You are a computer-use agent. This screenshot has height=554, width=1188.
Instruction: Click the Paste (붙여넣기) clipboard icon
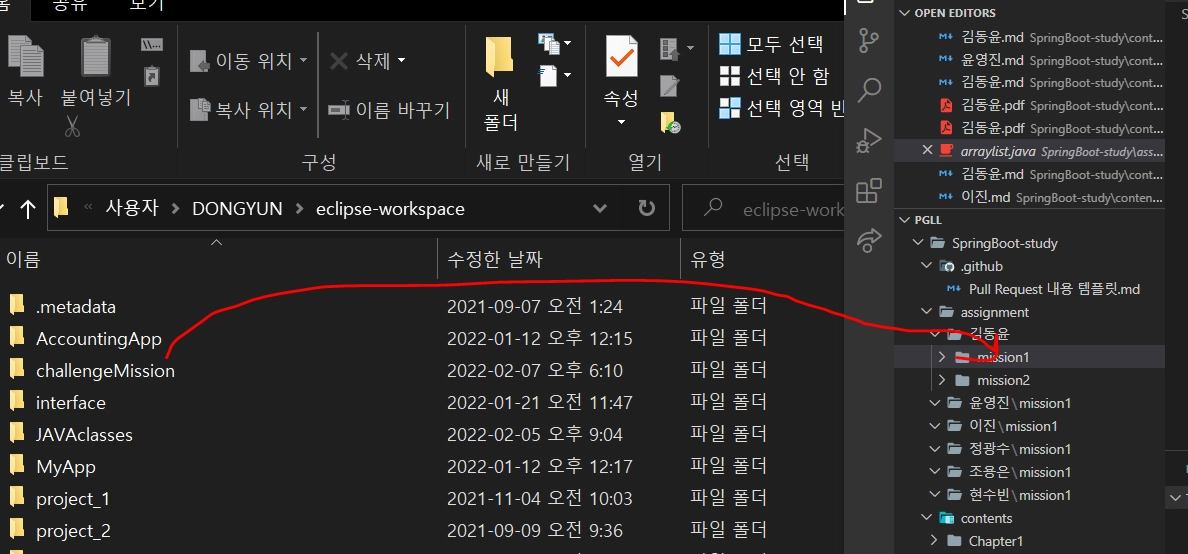coord(95,59)
